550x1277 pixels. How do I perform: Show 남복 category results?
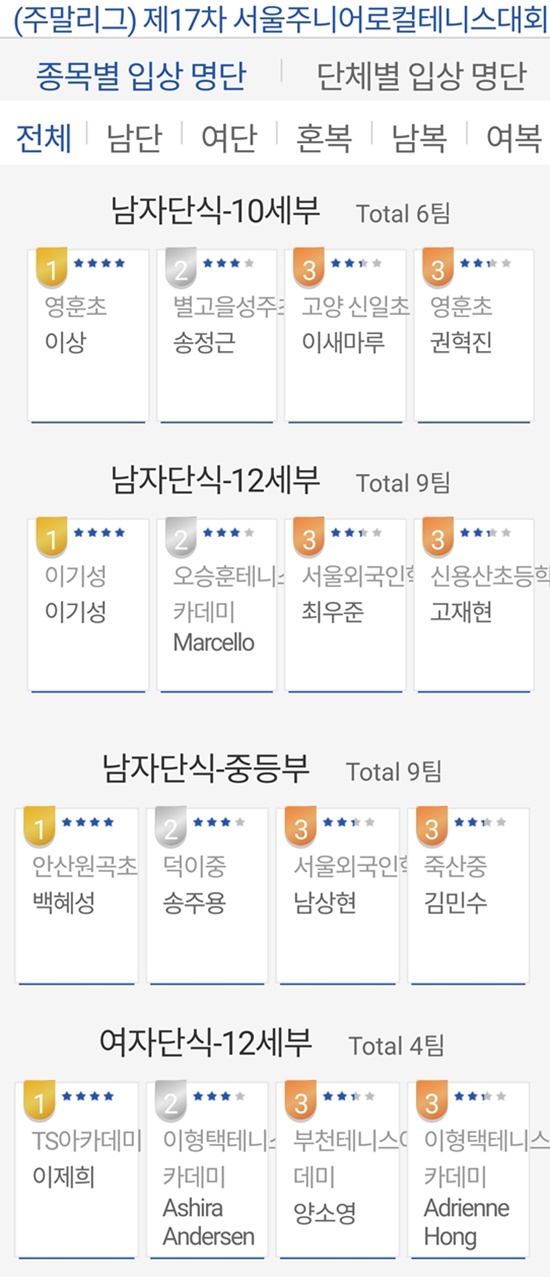click(x=419, y=137)
